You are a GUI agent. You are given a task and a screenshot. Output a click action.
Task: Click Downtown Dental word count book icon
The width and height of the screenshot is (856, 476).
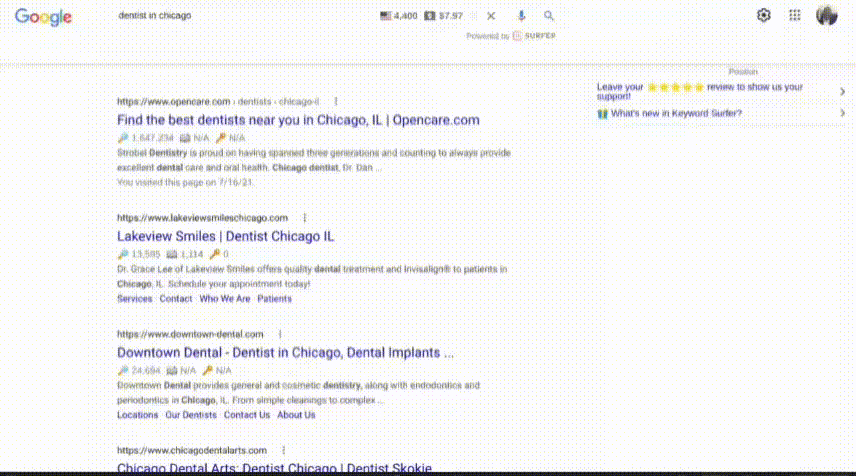coord(171,371)
